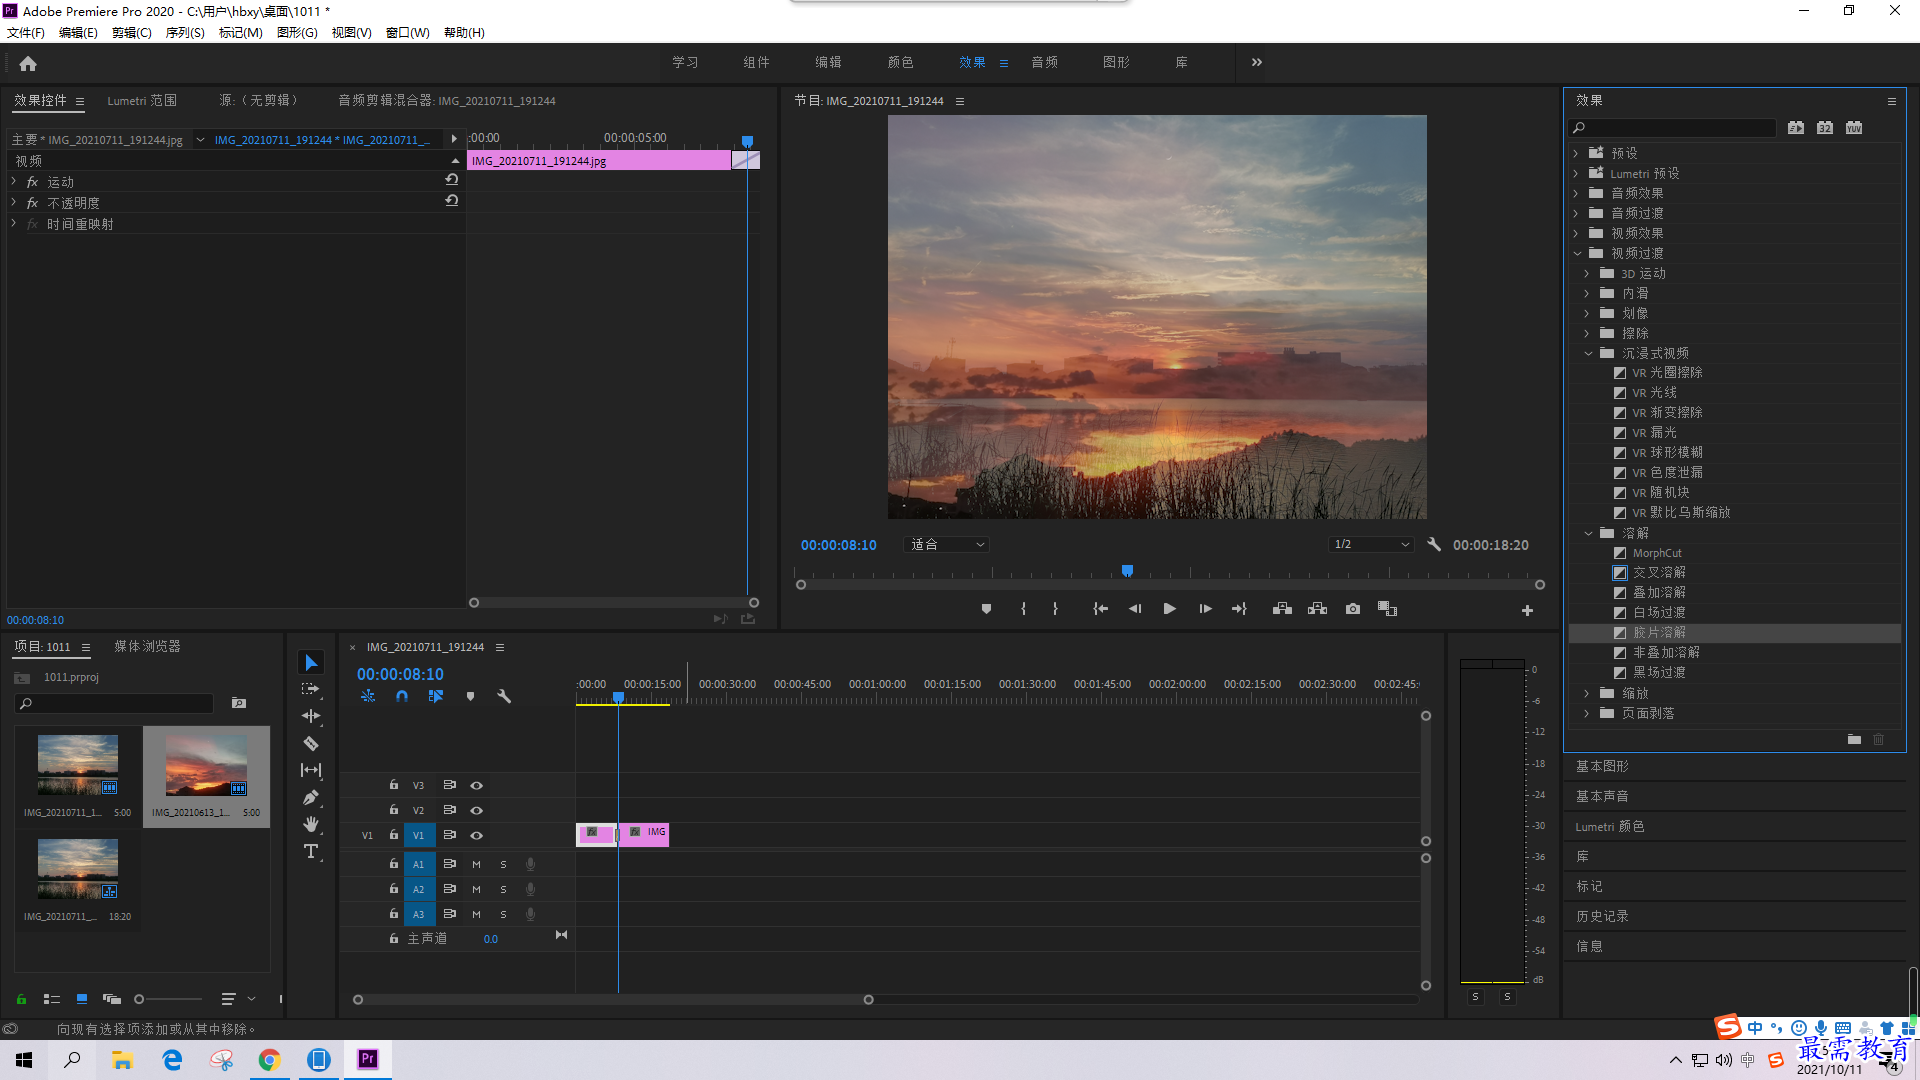Click New Bin icon in Project panel
Viewport: 1920px width, 1080px height.
239,703
